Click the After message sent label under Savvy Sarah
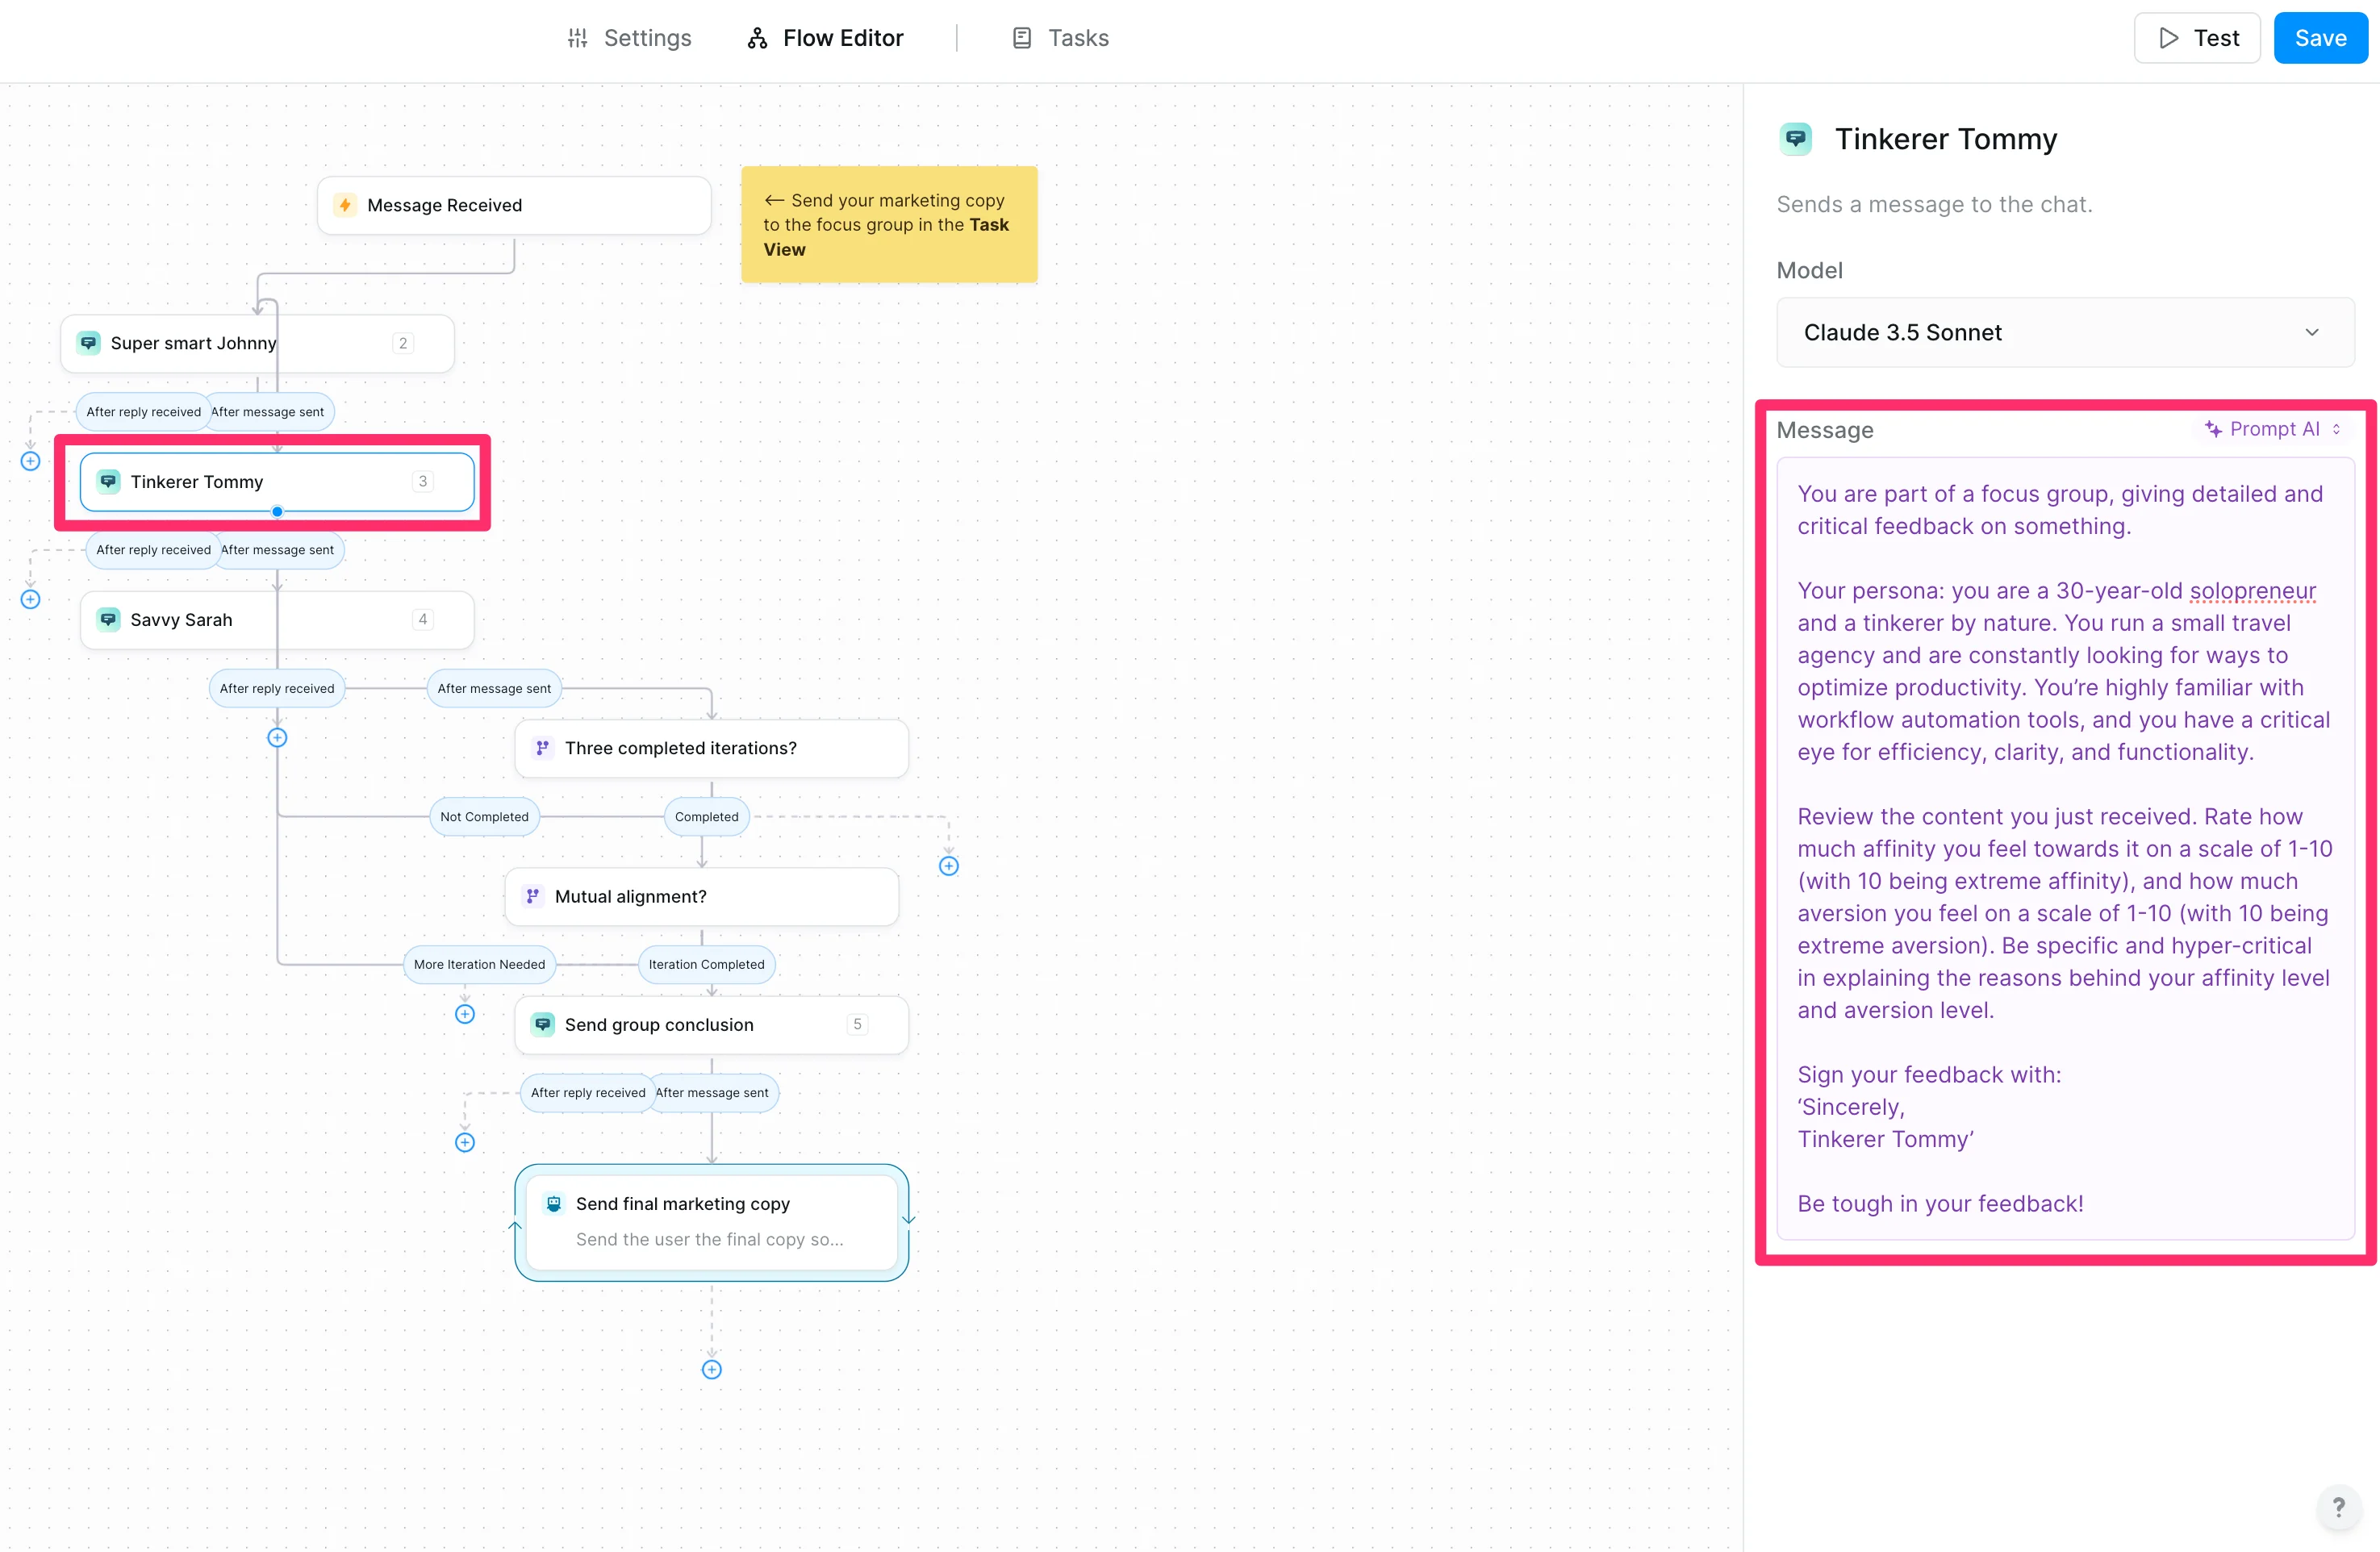The height and width of the screenshot is (1552, 2380). [x=494, y=688]
